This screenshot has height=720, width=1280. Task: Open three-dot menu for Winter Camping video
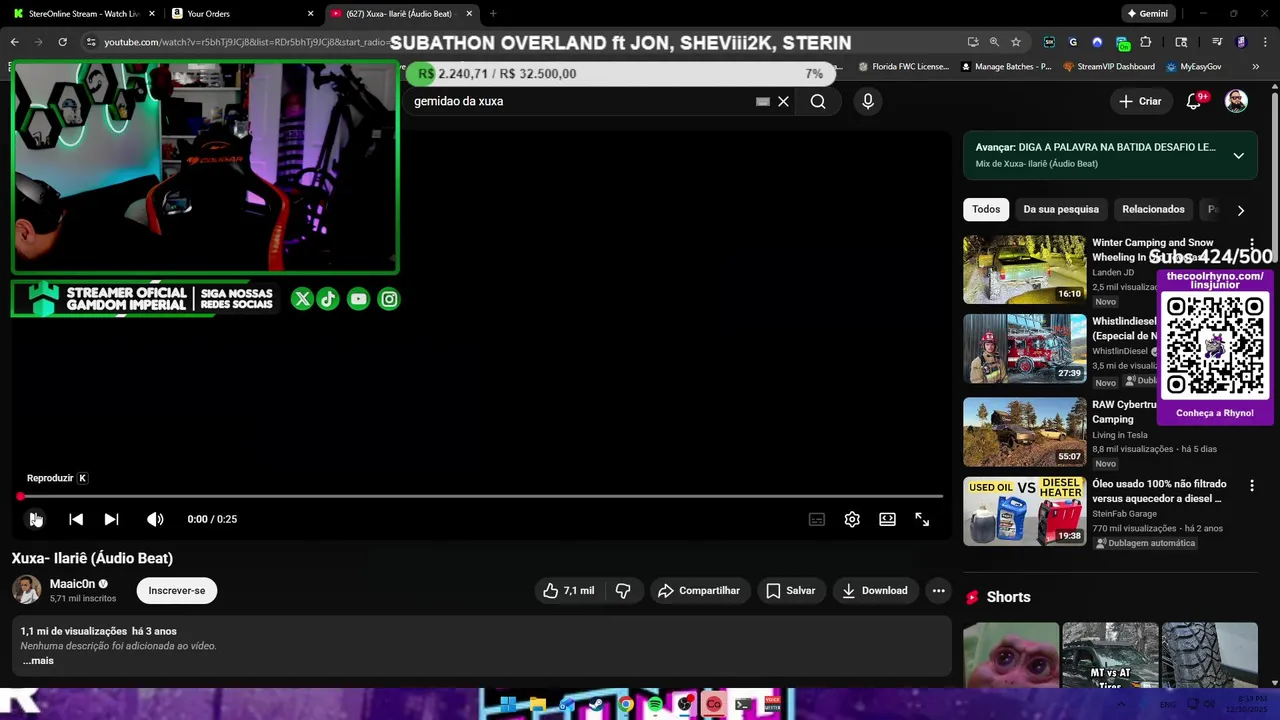pyautogui.click(x=1252, y=244)
